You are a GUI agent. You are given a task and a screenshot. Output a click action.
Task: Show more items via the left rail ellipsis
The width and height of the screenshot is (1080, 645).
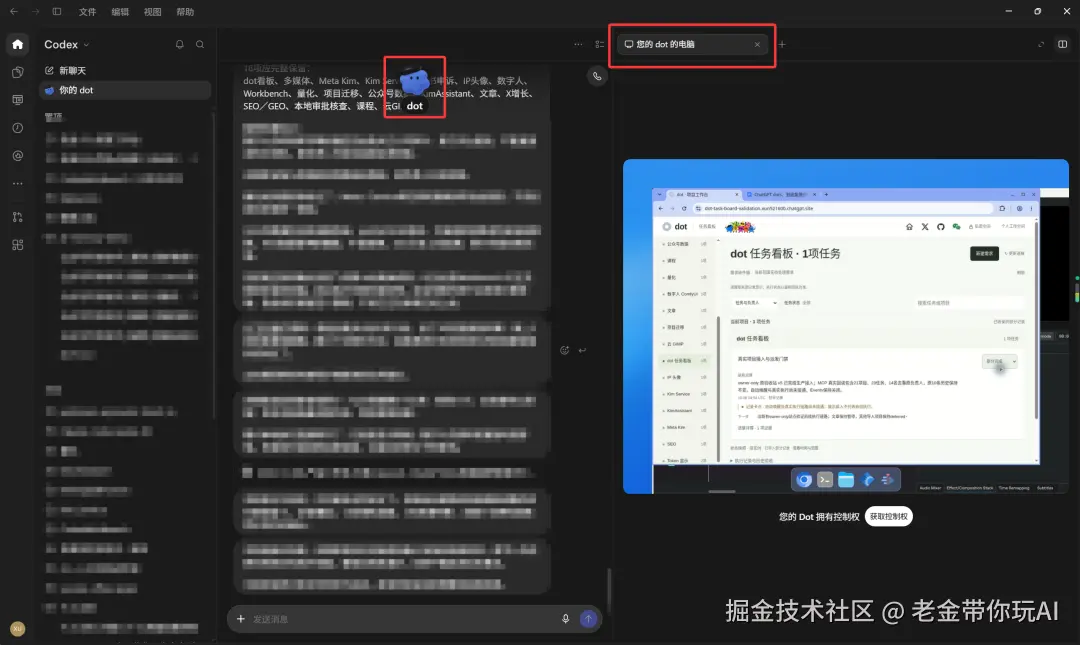point(17,183)
